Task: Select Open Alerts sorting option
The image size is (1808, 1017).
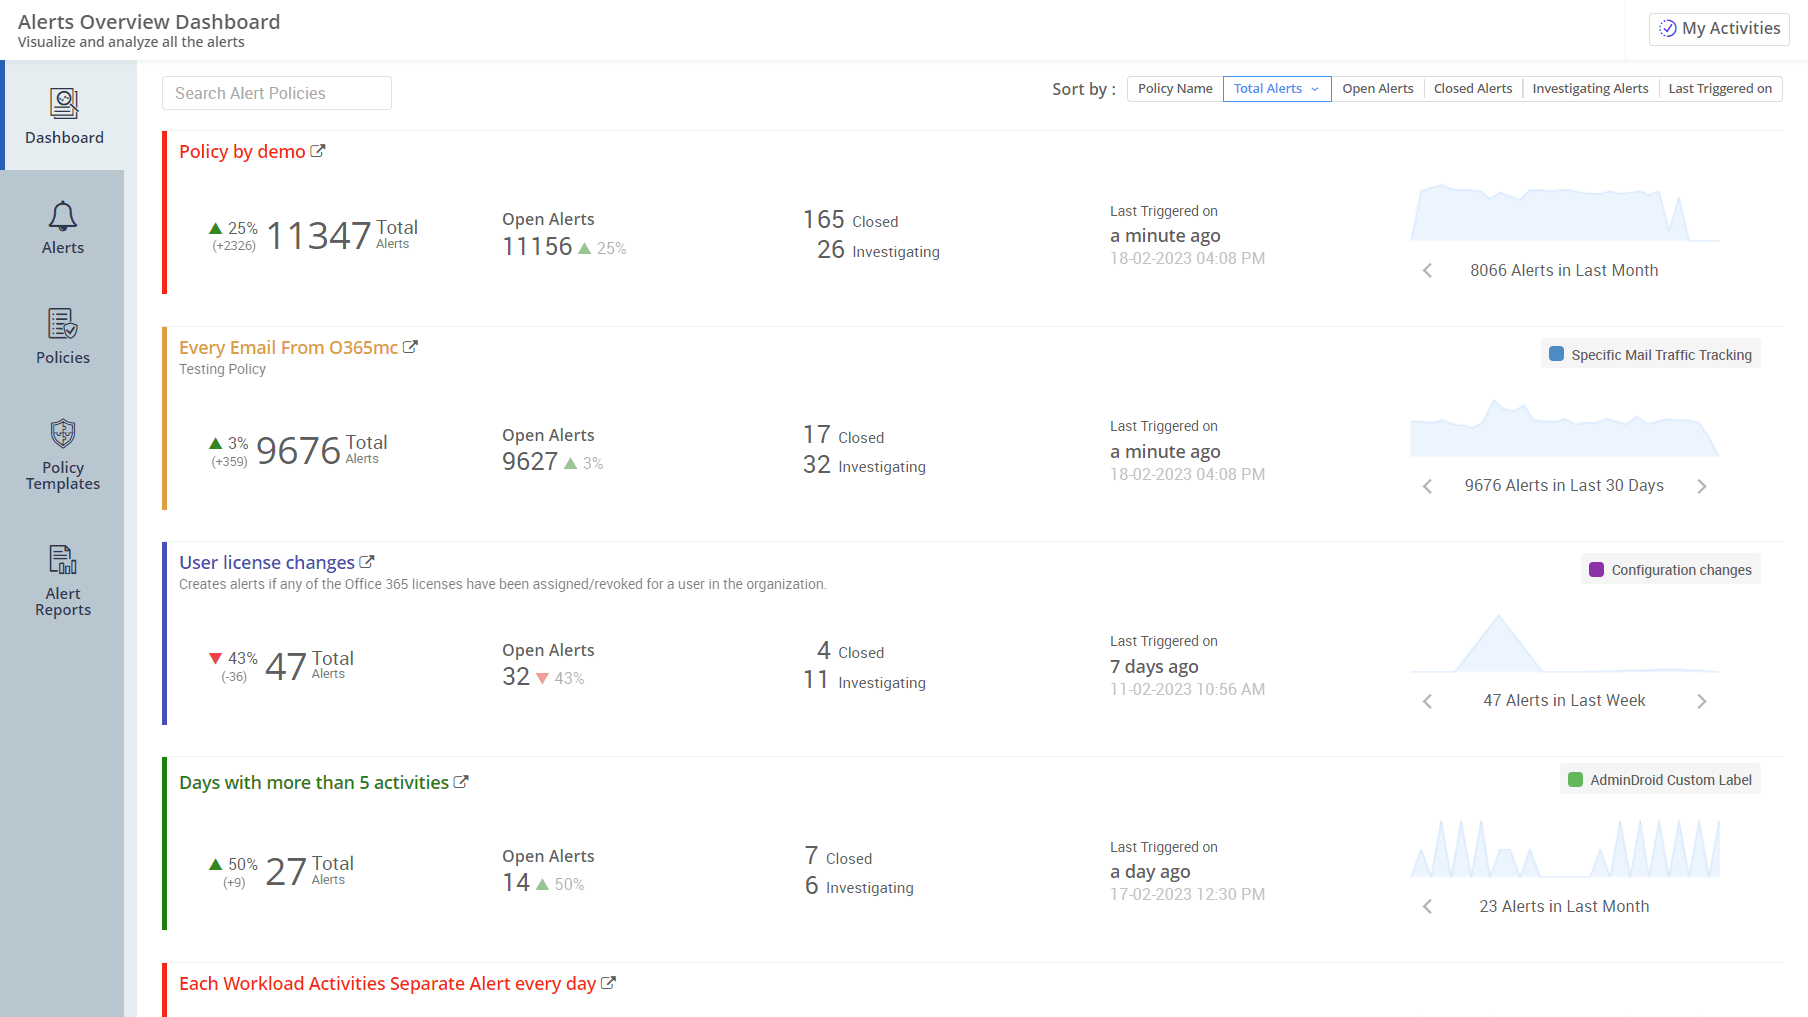Action: 1378,88
